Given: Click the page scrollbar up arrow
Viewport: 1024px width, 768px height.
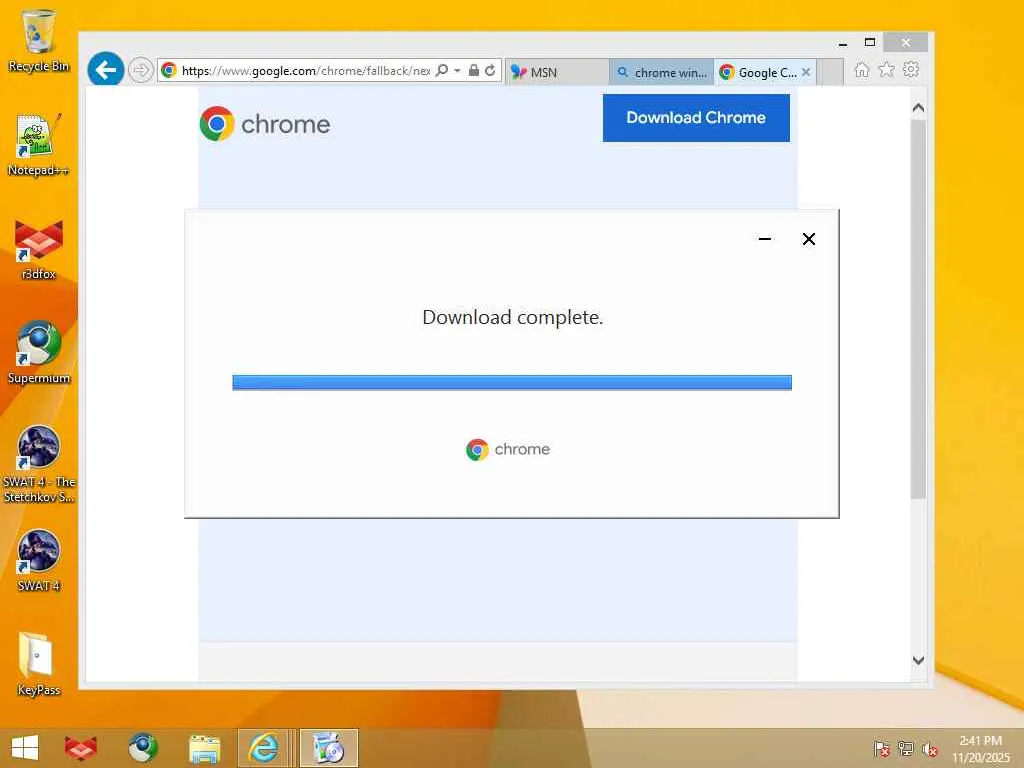Looking at the screenshot, I should pyautogui.click(x=918, y=108).
